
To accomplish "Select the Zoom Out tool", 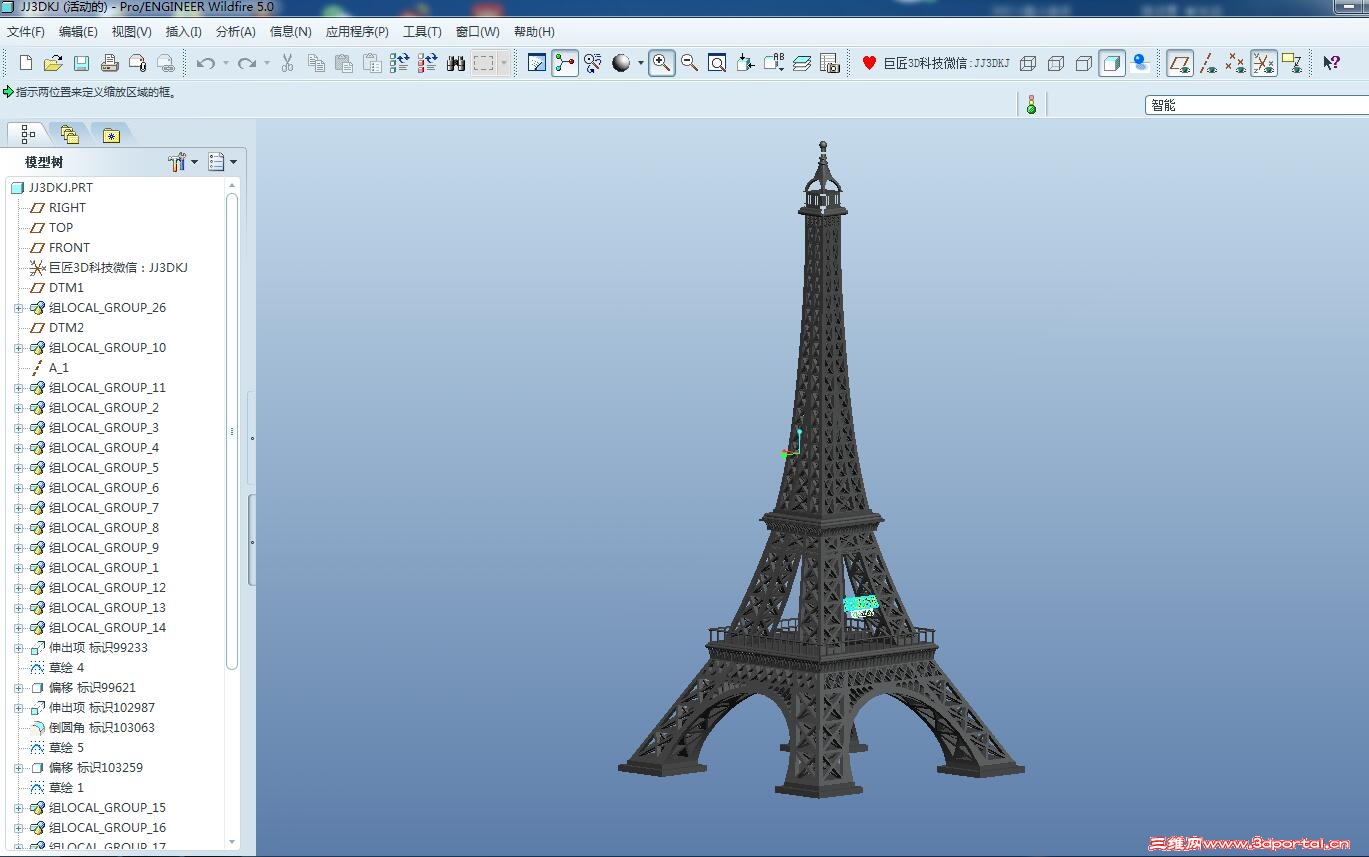I will click(689, 63).
